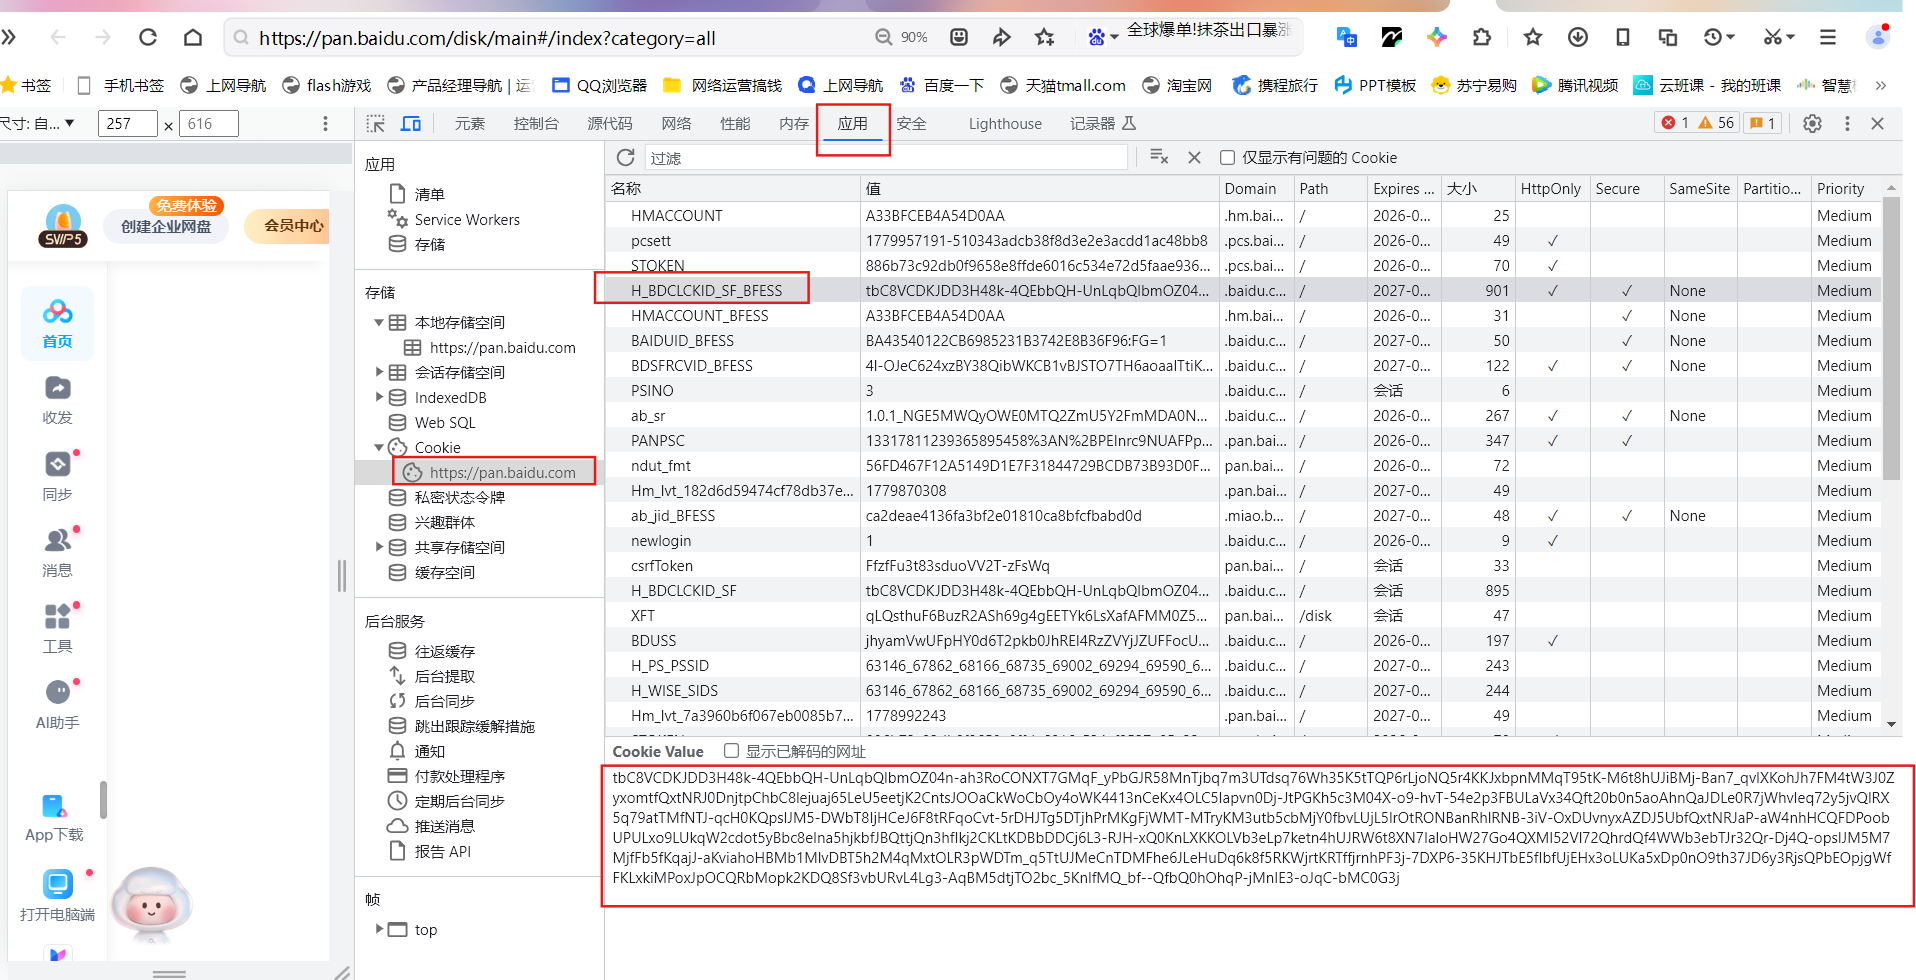Delete the selected cookie with the X icon
Viewport: 1916px width, 980px height.
click(x=1194, y=157)
